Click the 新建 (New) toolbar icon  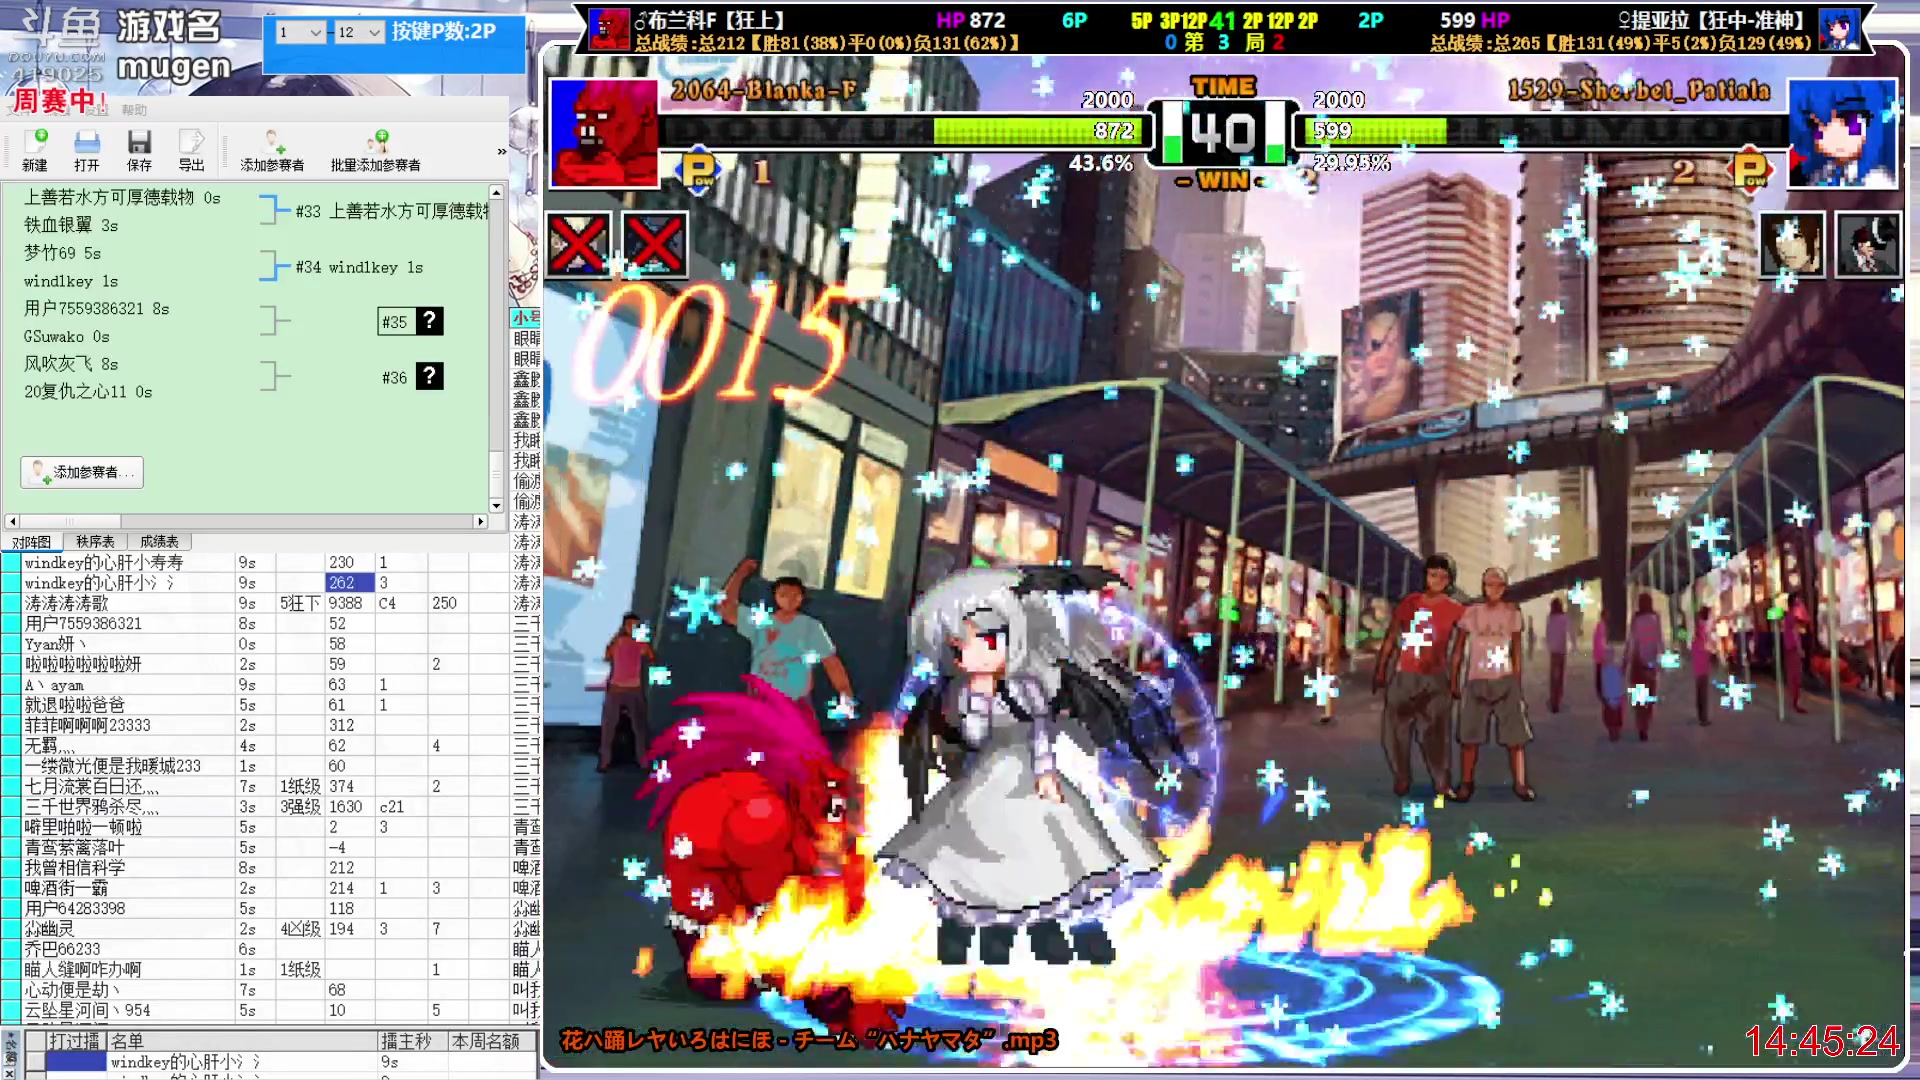point(35,150)
